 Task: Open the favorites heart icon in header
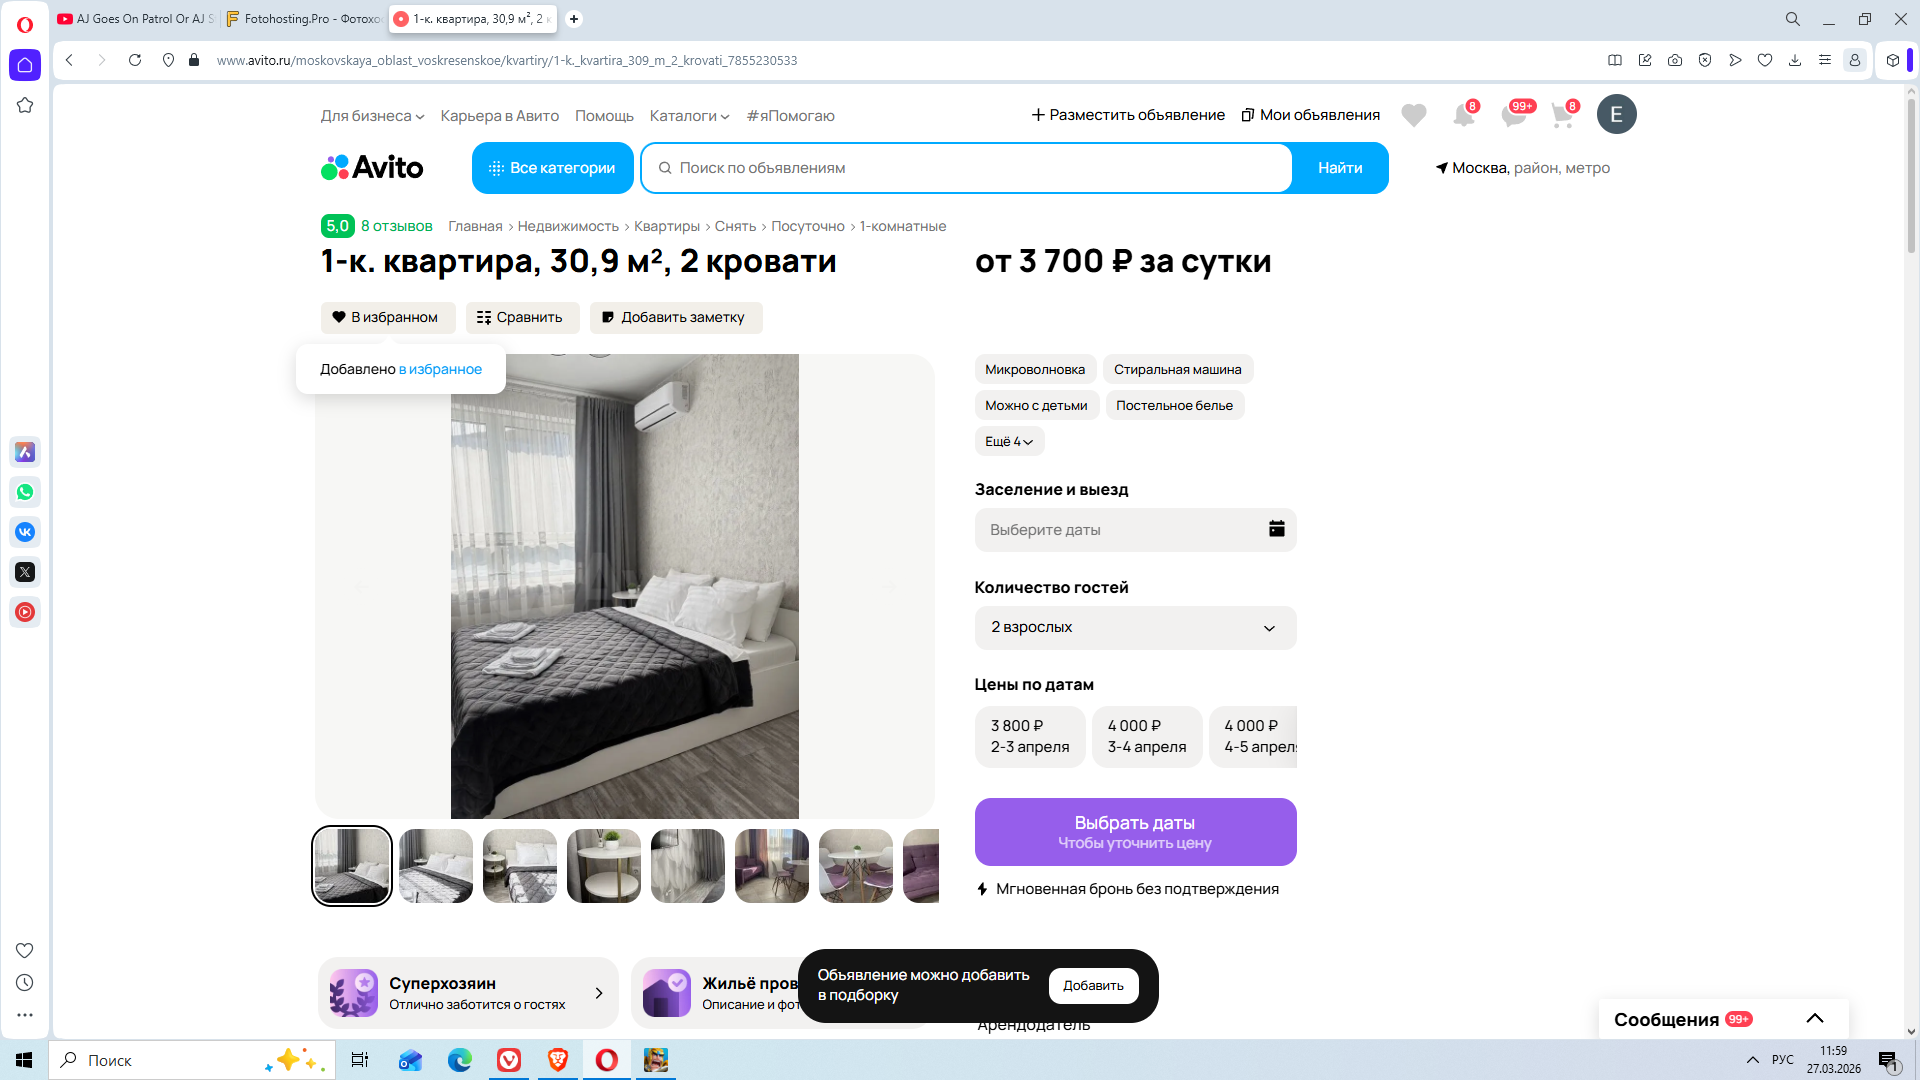click(x=1413, y=115)
